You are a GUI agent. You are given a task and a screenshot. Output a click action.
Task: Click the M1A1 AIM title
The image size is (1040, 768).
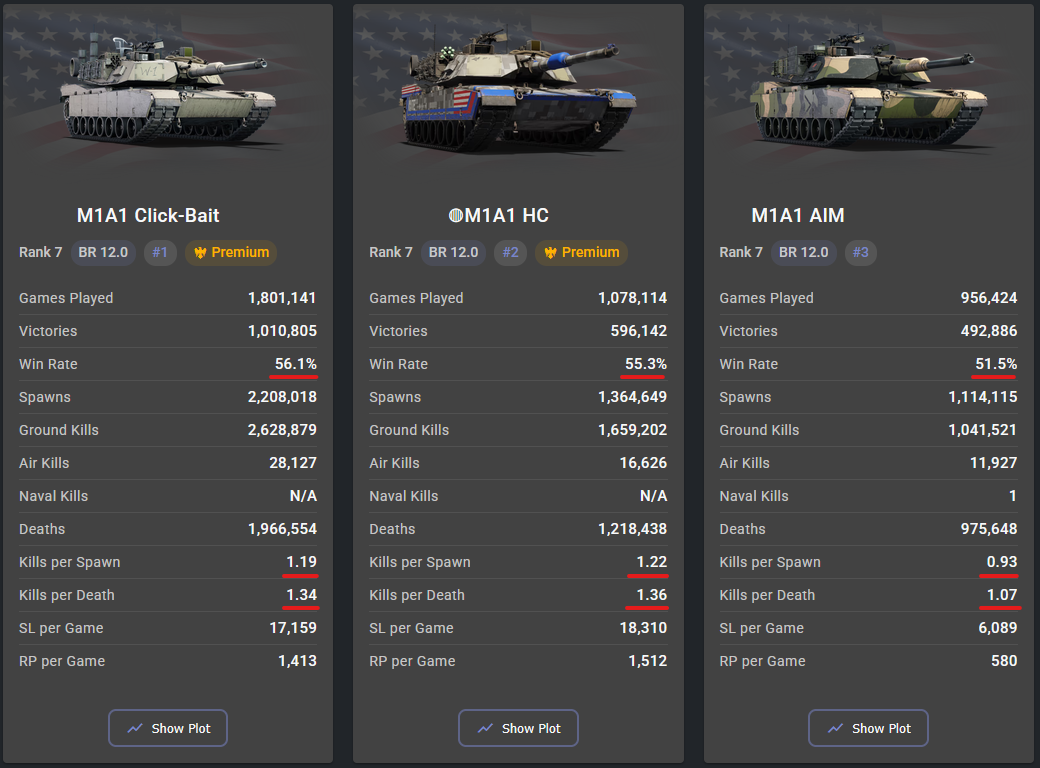pos(798,216)
